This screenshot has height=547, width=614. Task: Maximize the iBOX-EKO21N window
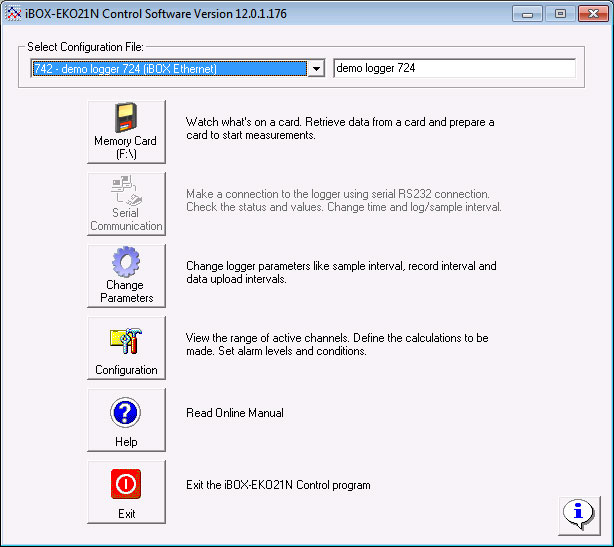(x=560, y=14)
